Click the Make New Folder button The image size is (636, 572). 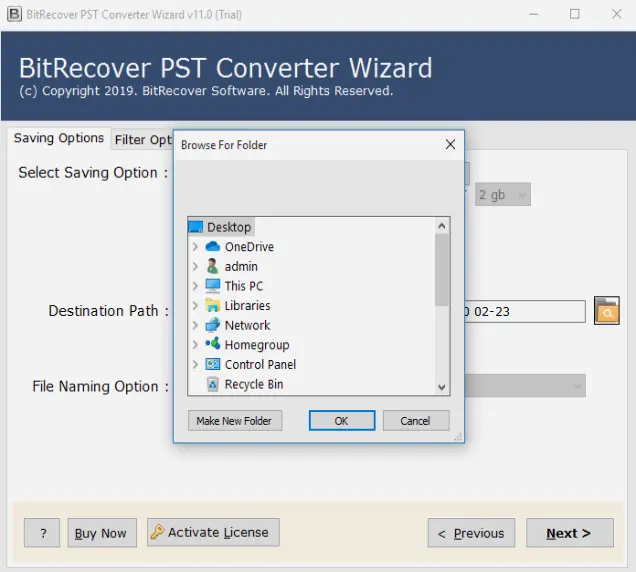click(x=235, y=421)
